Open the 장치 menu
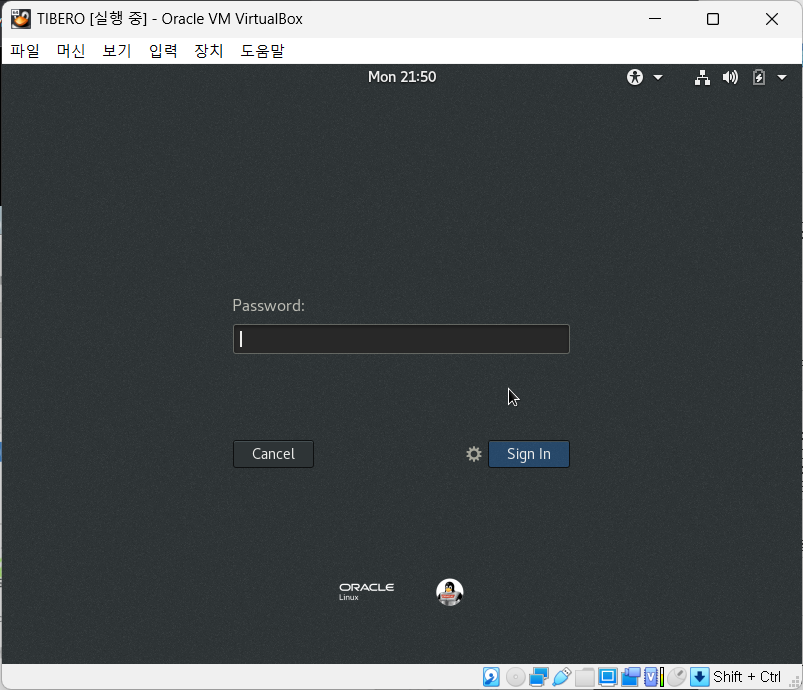Screen dimensions: 803x690 208,51
